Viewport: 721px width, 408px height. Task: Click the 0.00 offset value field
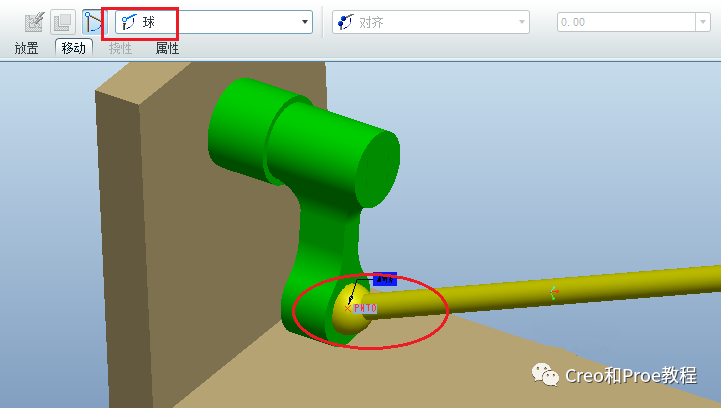point(626,22)
